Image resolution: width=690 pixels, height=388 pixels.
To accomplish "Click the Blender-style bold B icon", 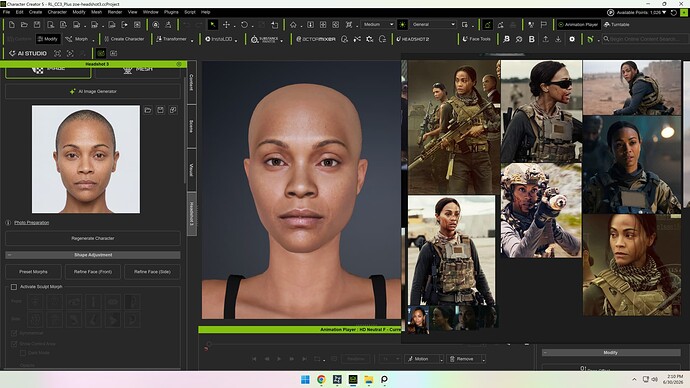I will pyautogui.click(x=532, y=39).
